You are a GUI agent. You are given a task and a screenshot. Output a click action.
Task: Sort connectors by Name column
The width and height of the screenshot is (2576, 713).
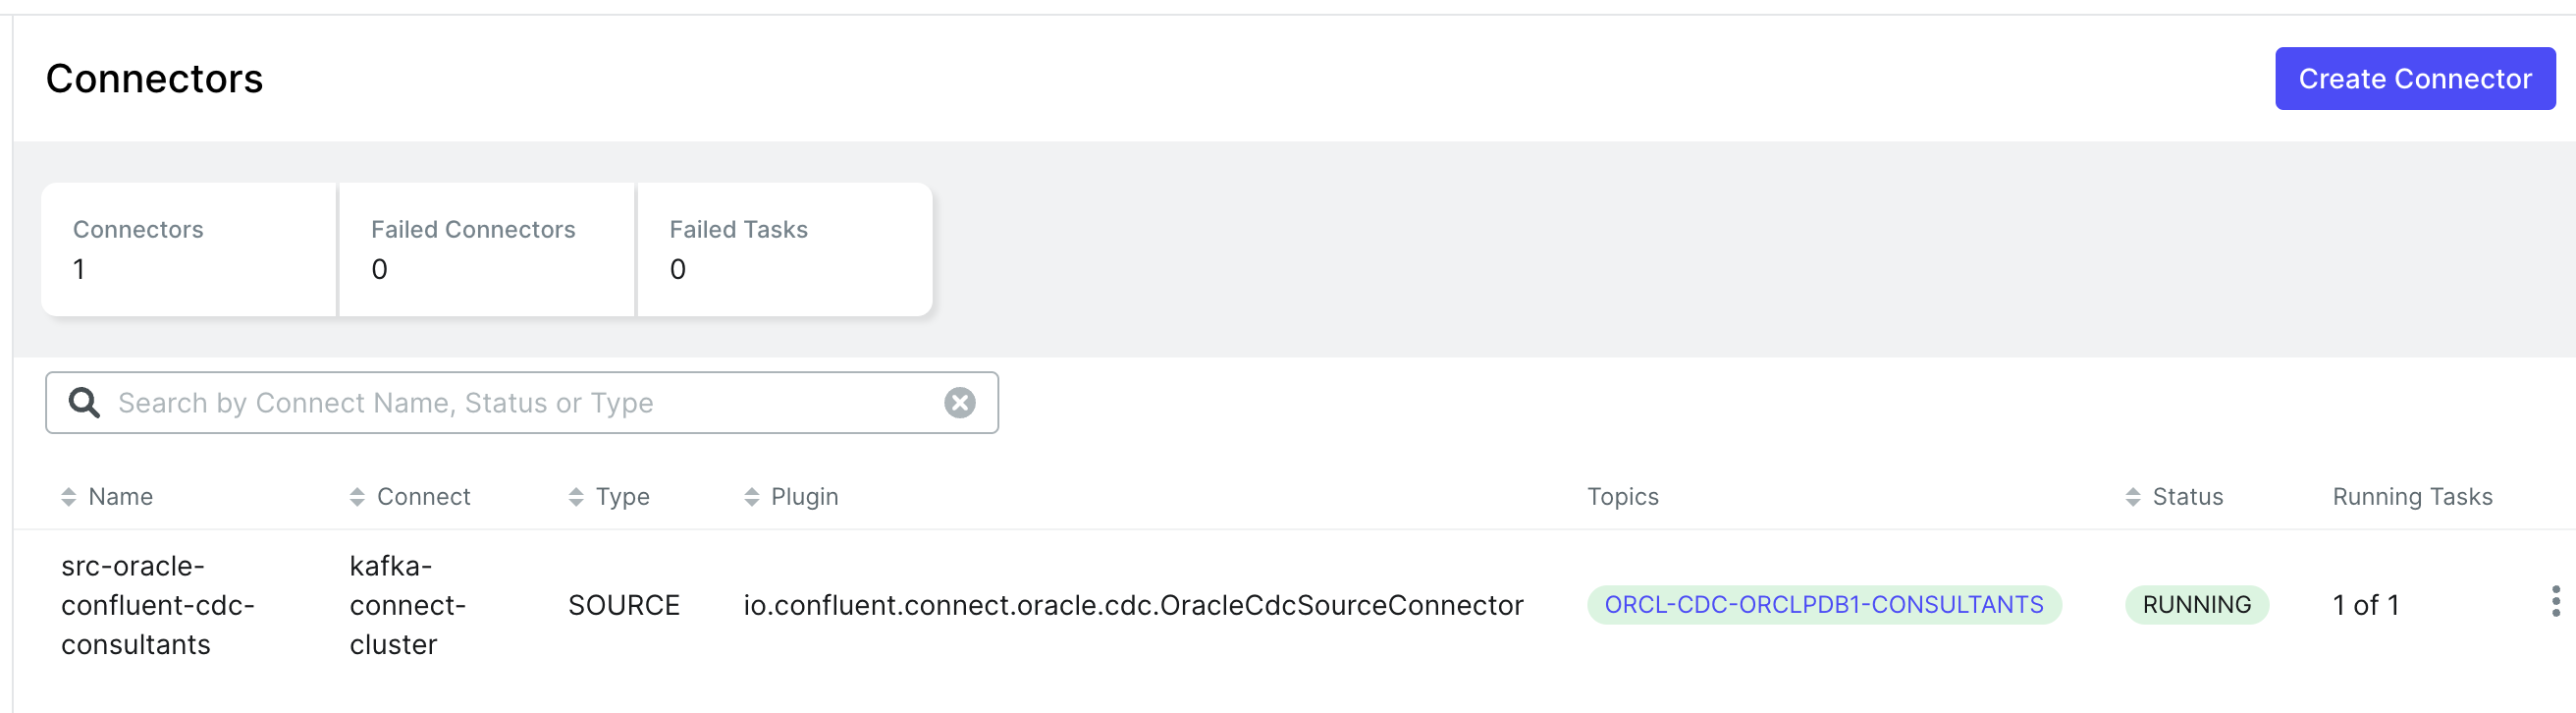pyautogui.click(x=69, y=497)
